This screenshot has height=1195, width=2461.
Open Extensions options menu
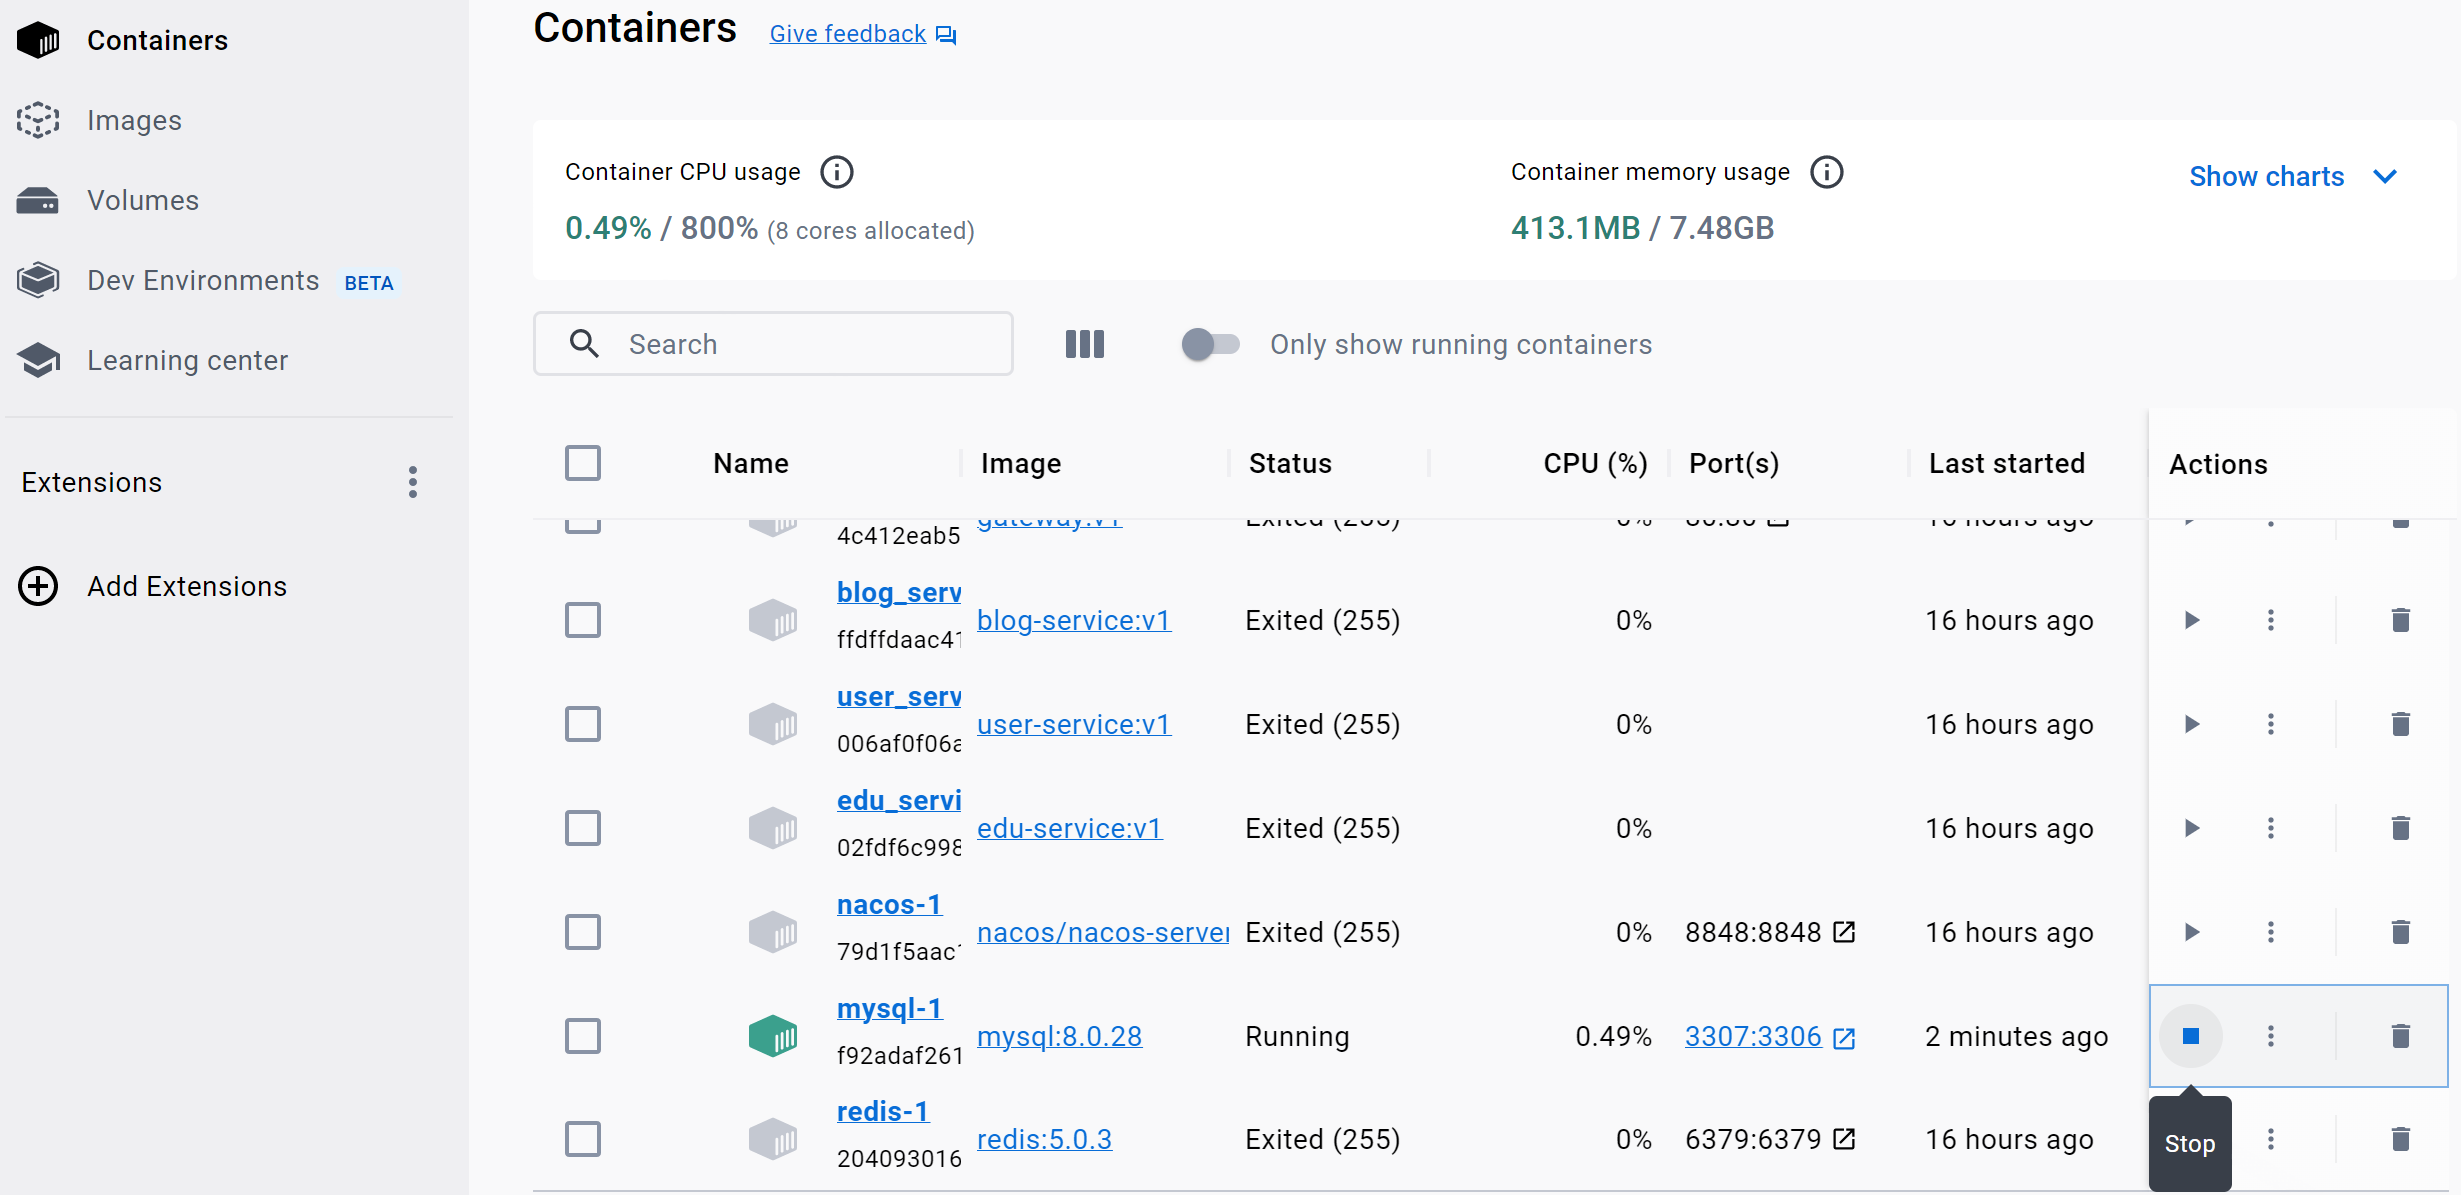coord(412,482)
